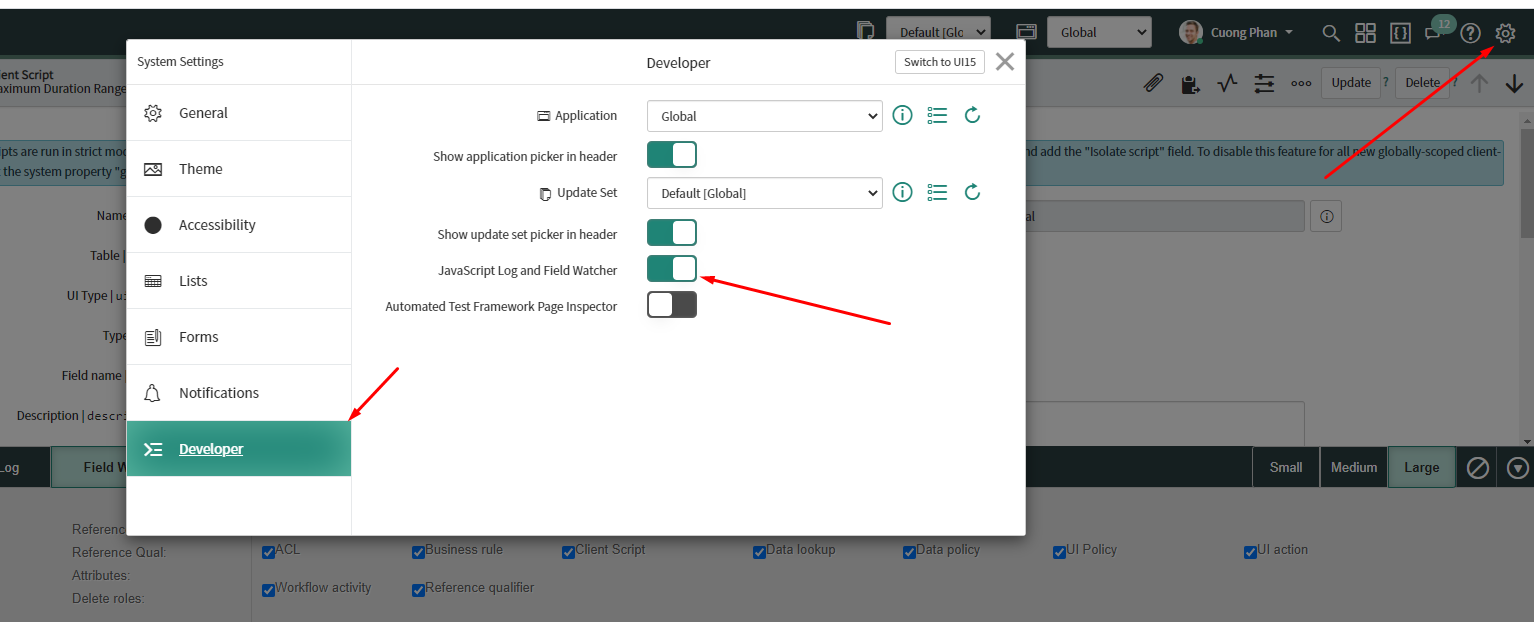Screen dimensions: 1534x622
Task: Click the personalize form sliders icon
Action: (x=1264, y=83)
